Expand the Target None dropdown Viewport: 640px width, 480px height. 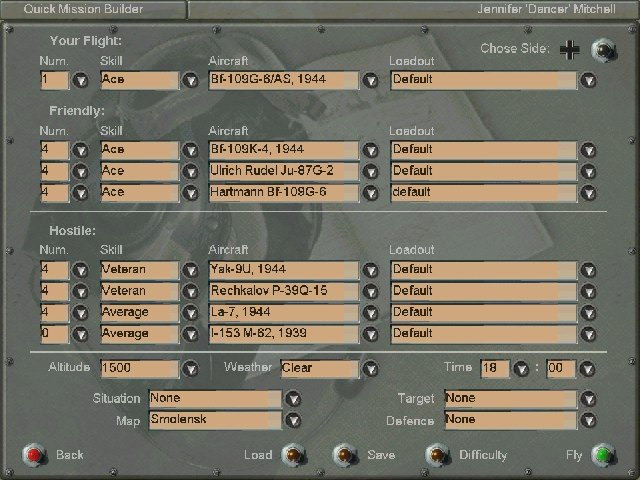point(589,398)
